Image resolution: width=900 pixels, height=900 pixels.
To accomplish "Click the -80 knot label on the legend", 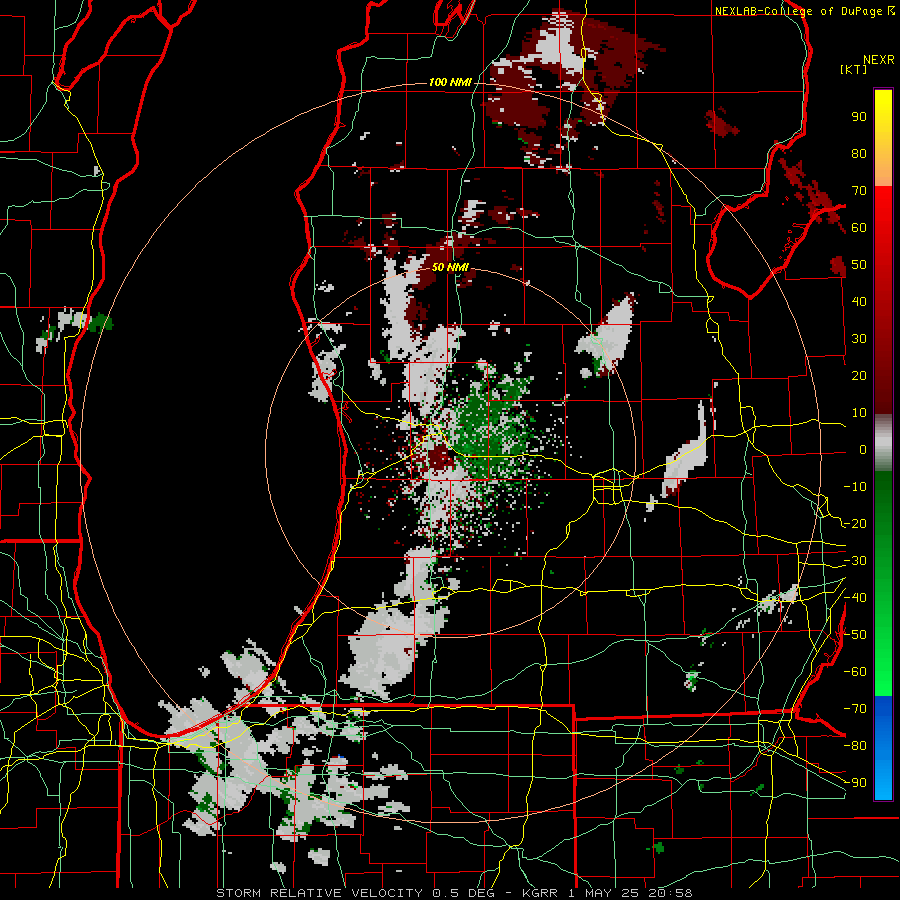I will click(x=855, y=746).
